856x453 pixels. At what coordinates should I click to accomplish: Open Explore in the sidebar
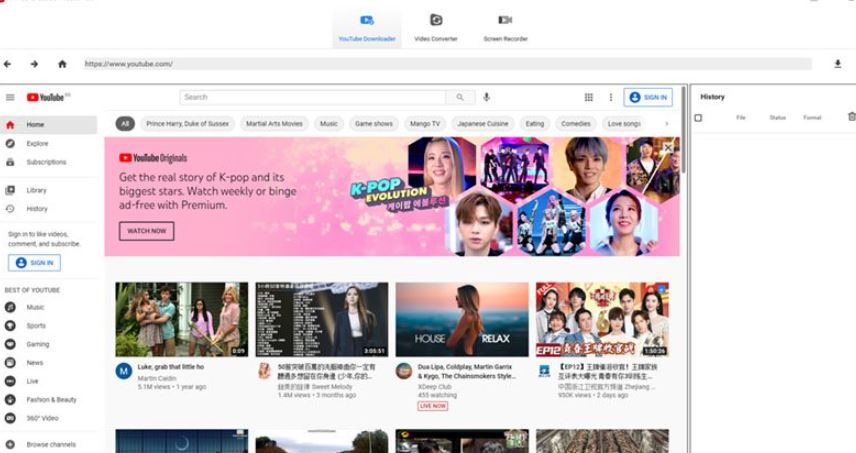[49, 143]
